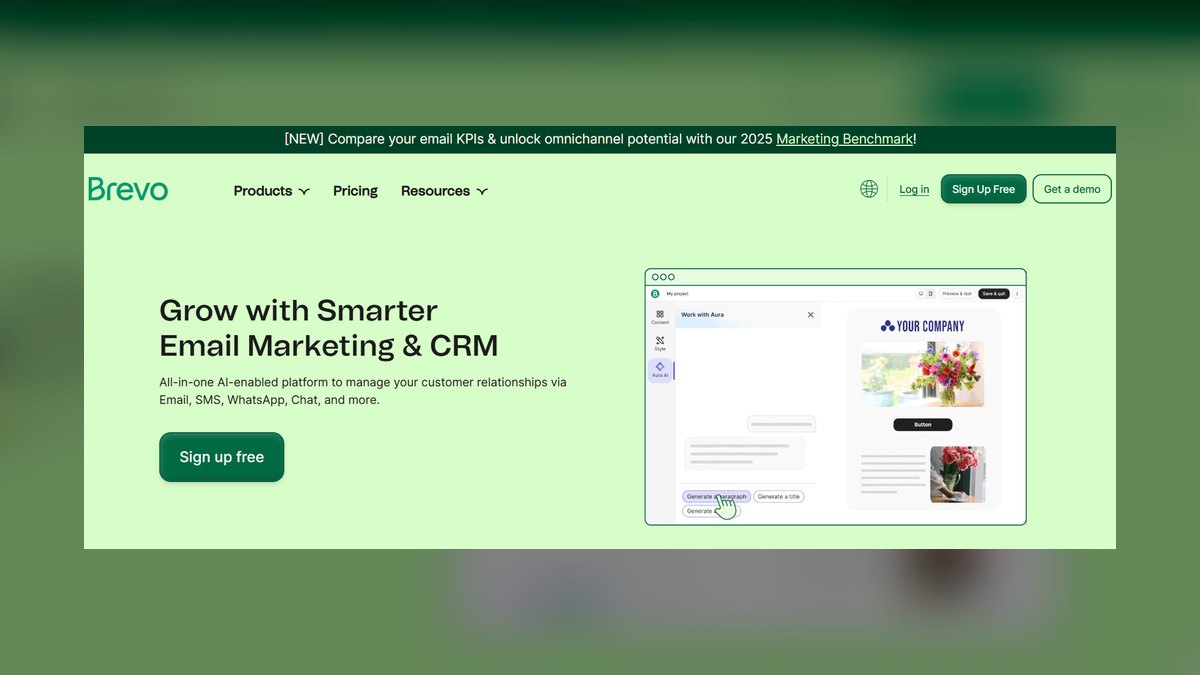This screenshot has height=675, width=1200.
Task: Select the Aura AI sidebar icon
Action: point(660,370)
